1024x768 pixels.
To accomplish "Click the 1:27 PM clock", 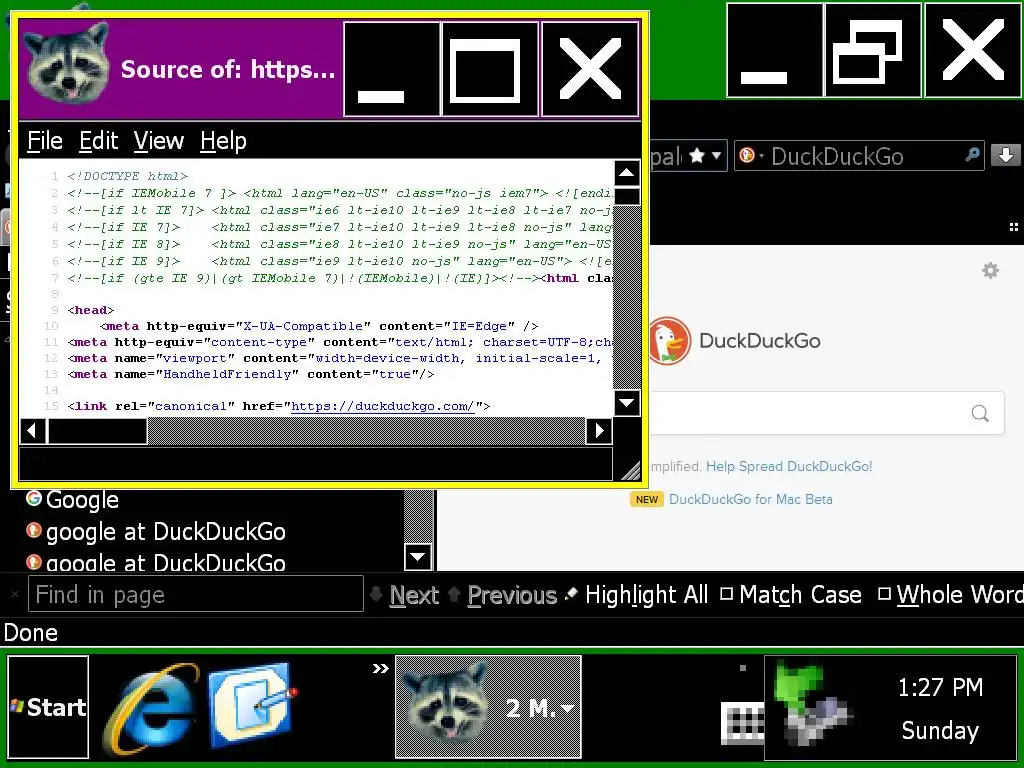I will [940, 688].
